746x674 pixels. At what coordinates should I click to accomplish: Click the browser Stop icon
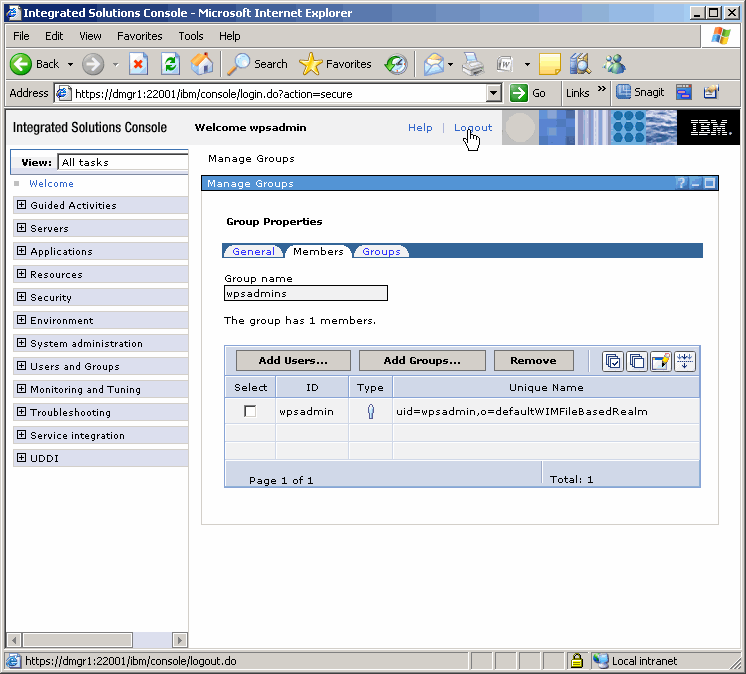click(x=139, y=64)
